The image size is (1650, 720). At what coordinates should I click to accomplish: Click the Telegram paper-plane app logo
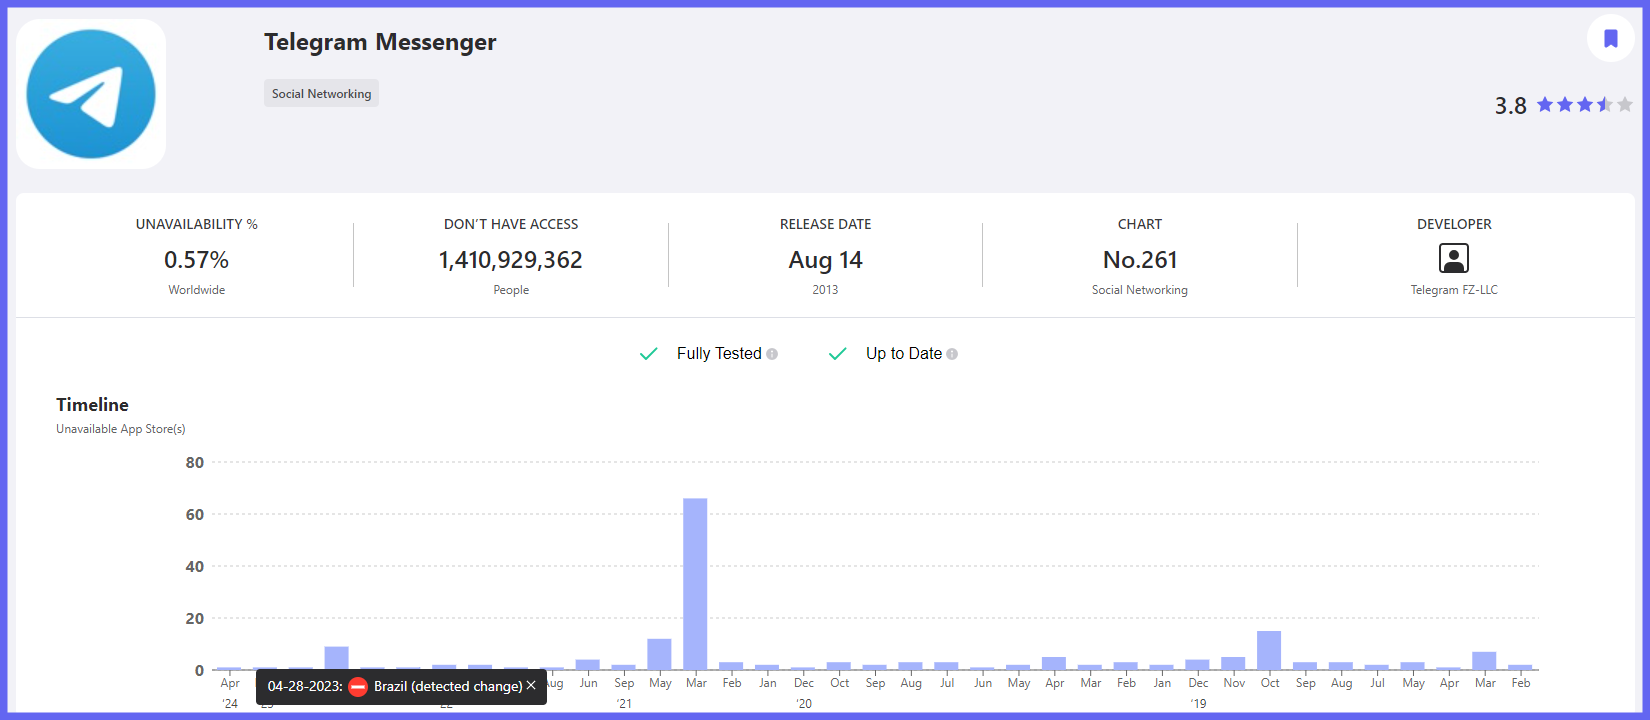[x=91, y=94]
